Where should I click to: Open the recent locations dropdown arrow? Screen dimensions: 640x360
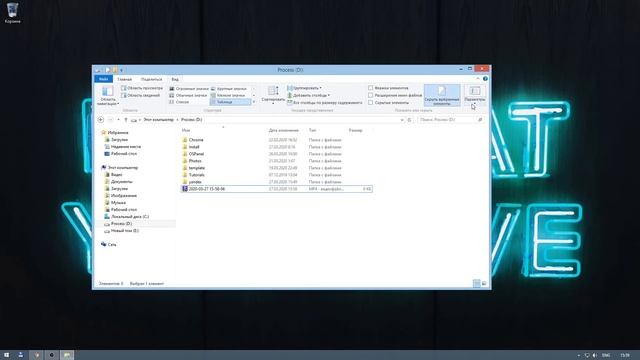pyautogui.click(x=118, y=120)
